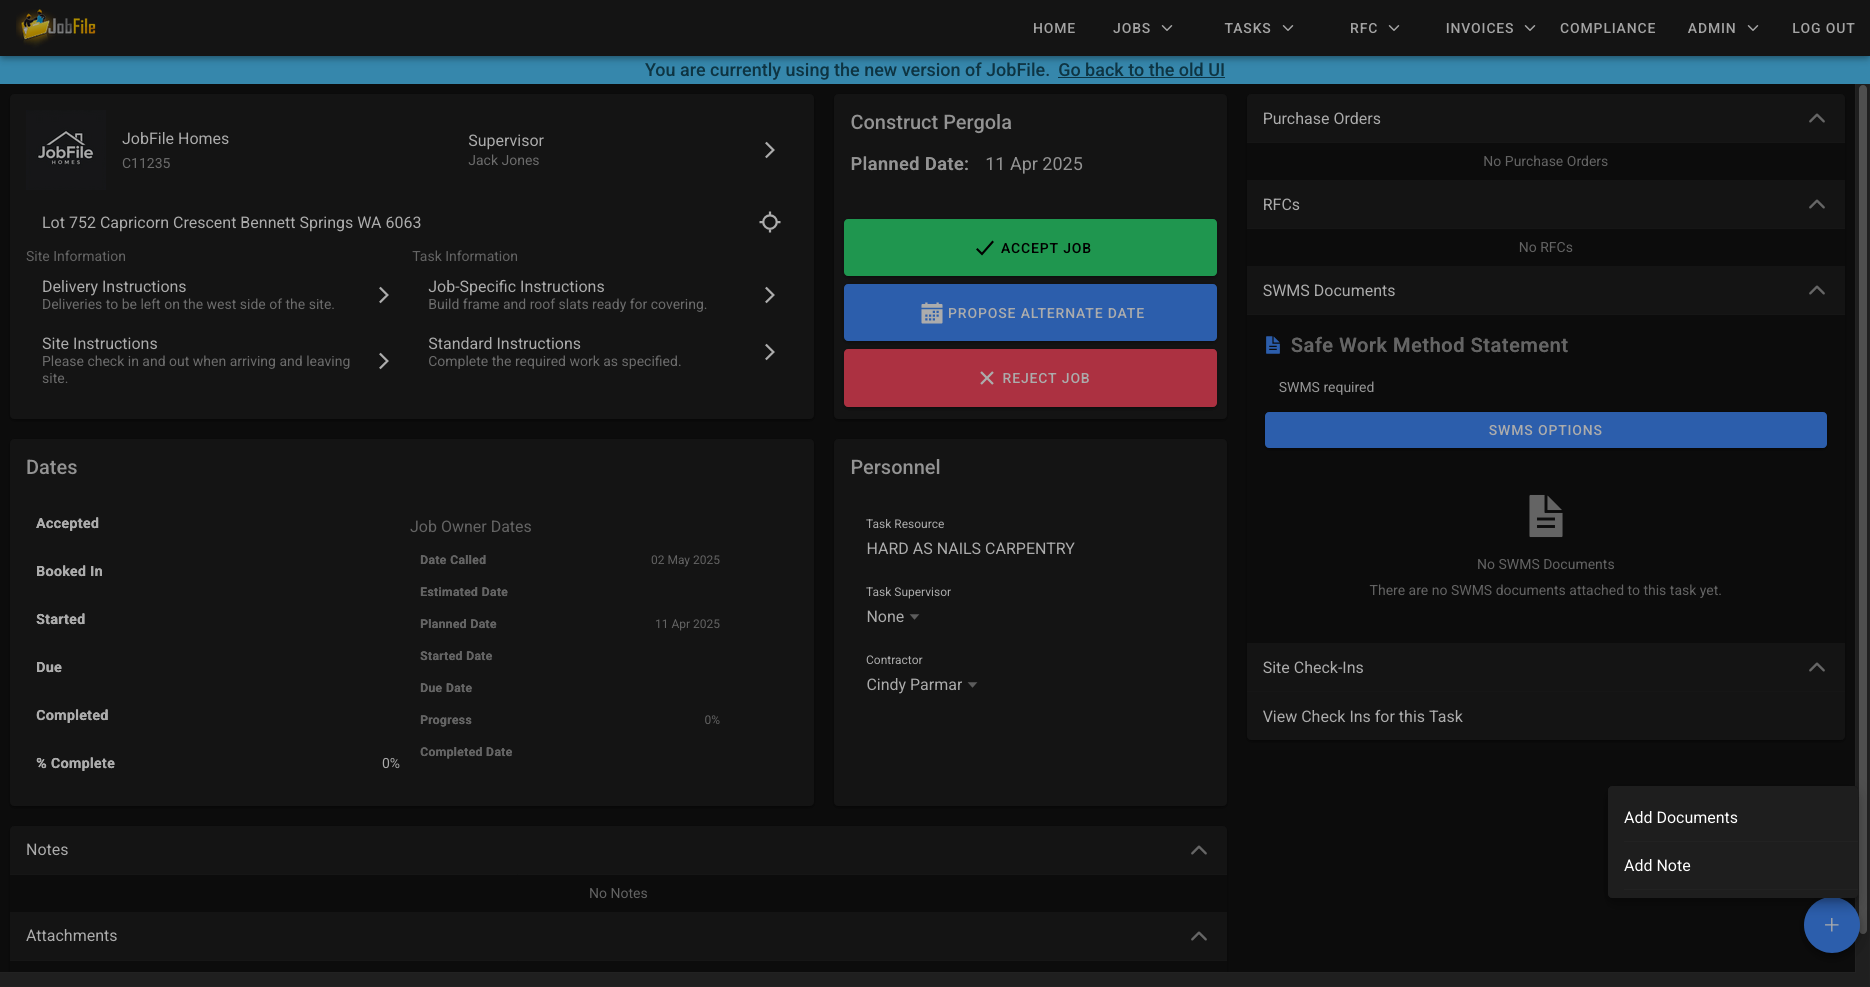Click the '% Complete' row value 0%
Image resolution: width=1870 pixels, height=987 pixels.
[390, 763]
